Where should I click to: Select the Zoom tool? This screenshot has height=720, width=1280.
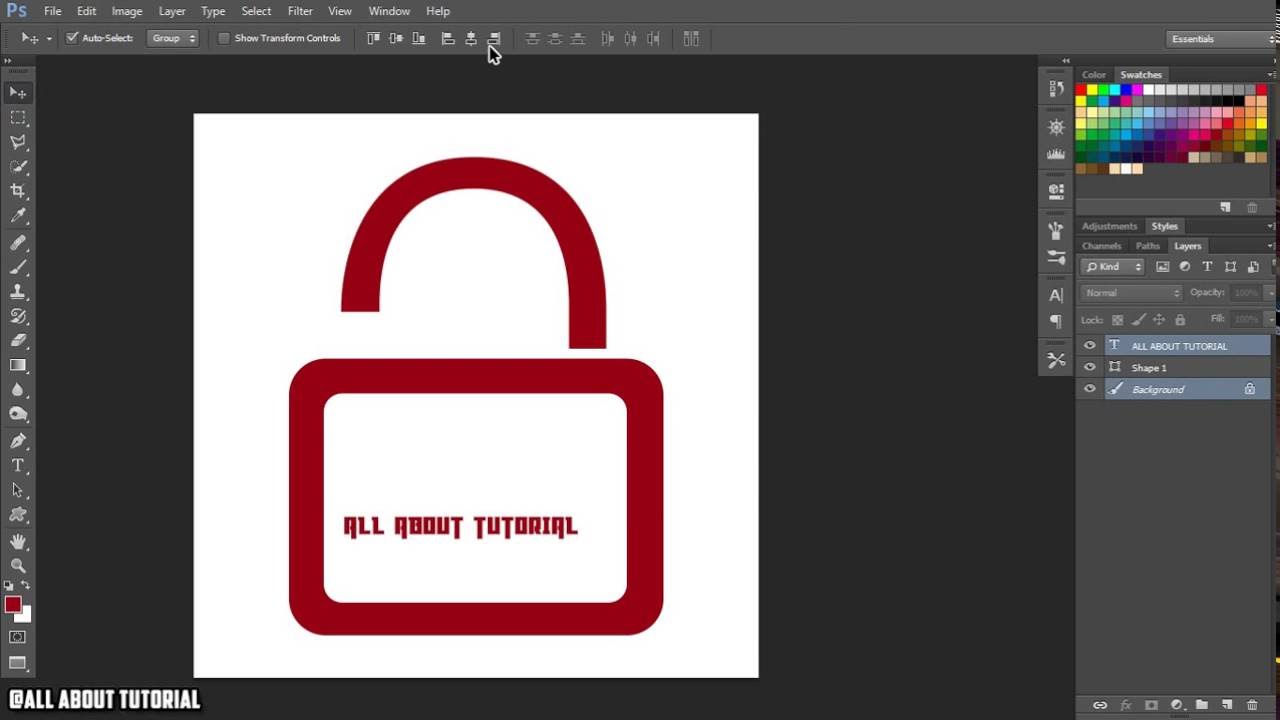[x=18, y=566]
